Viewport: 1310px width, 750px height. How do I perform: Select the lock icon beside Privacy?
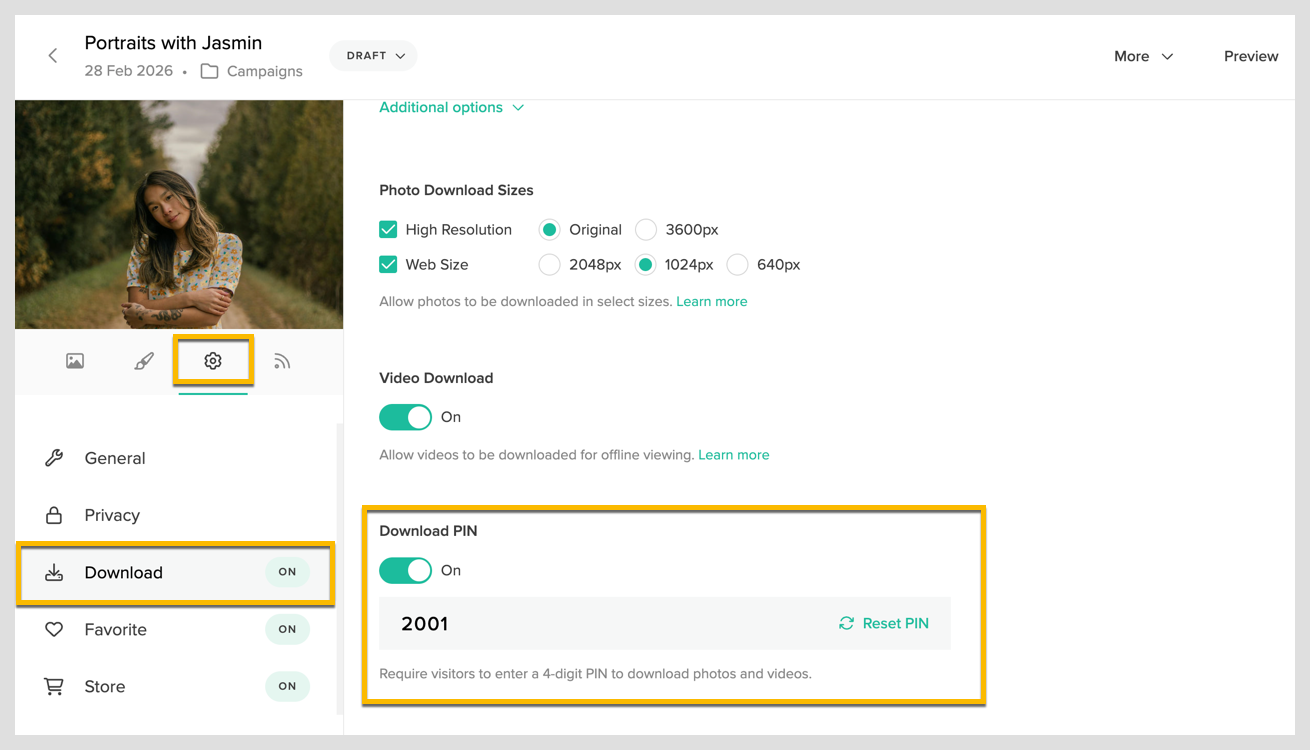tap(55, 515)
